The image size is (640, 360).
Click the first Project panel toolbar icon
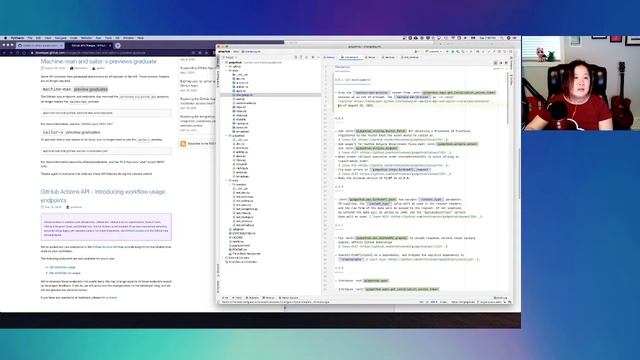pyautogui.click(x=296, y=58)
